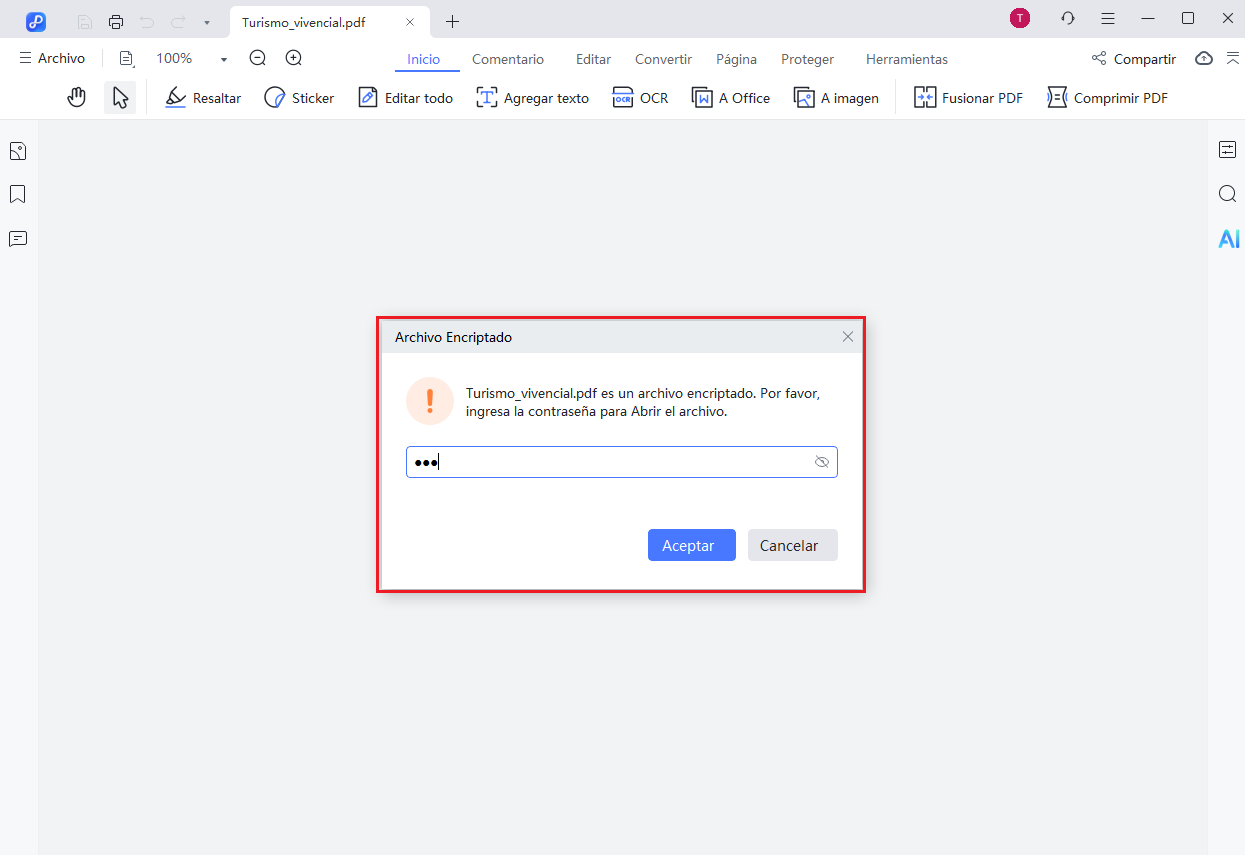The width and height of the screenshot is (1245, 855).
Task: Activate the selection cursor tool
Action: [x=119, y=96]
